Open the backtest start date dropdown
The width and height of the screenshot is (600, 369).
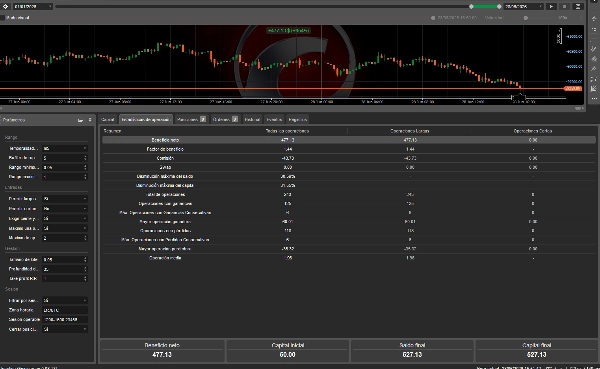pos(33,7)
